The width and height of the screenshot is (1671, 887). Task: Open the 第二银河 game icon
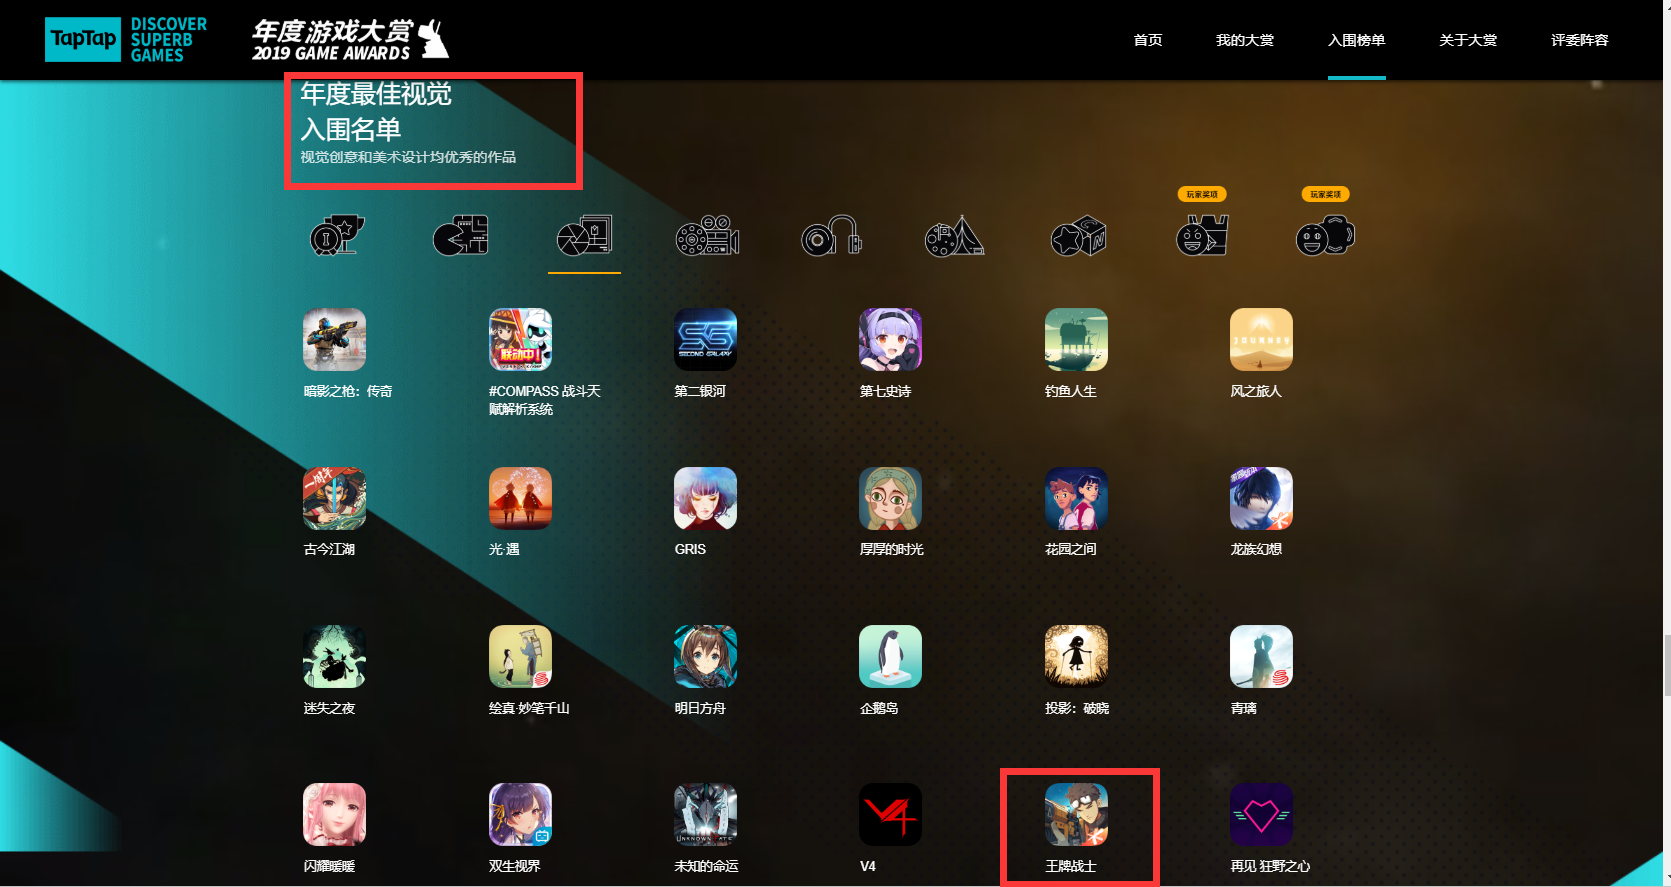[x=705, y=340]
